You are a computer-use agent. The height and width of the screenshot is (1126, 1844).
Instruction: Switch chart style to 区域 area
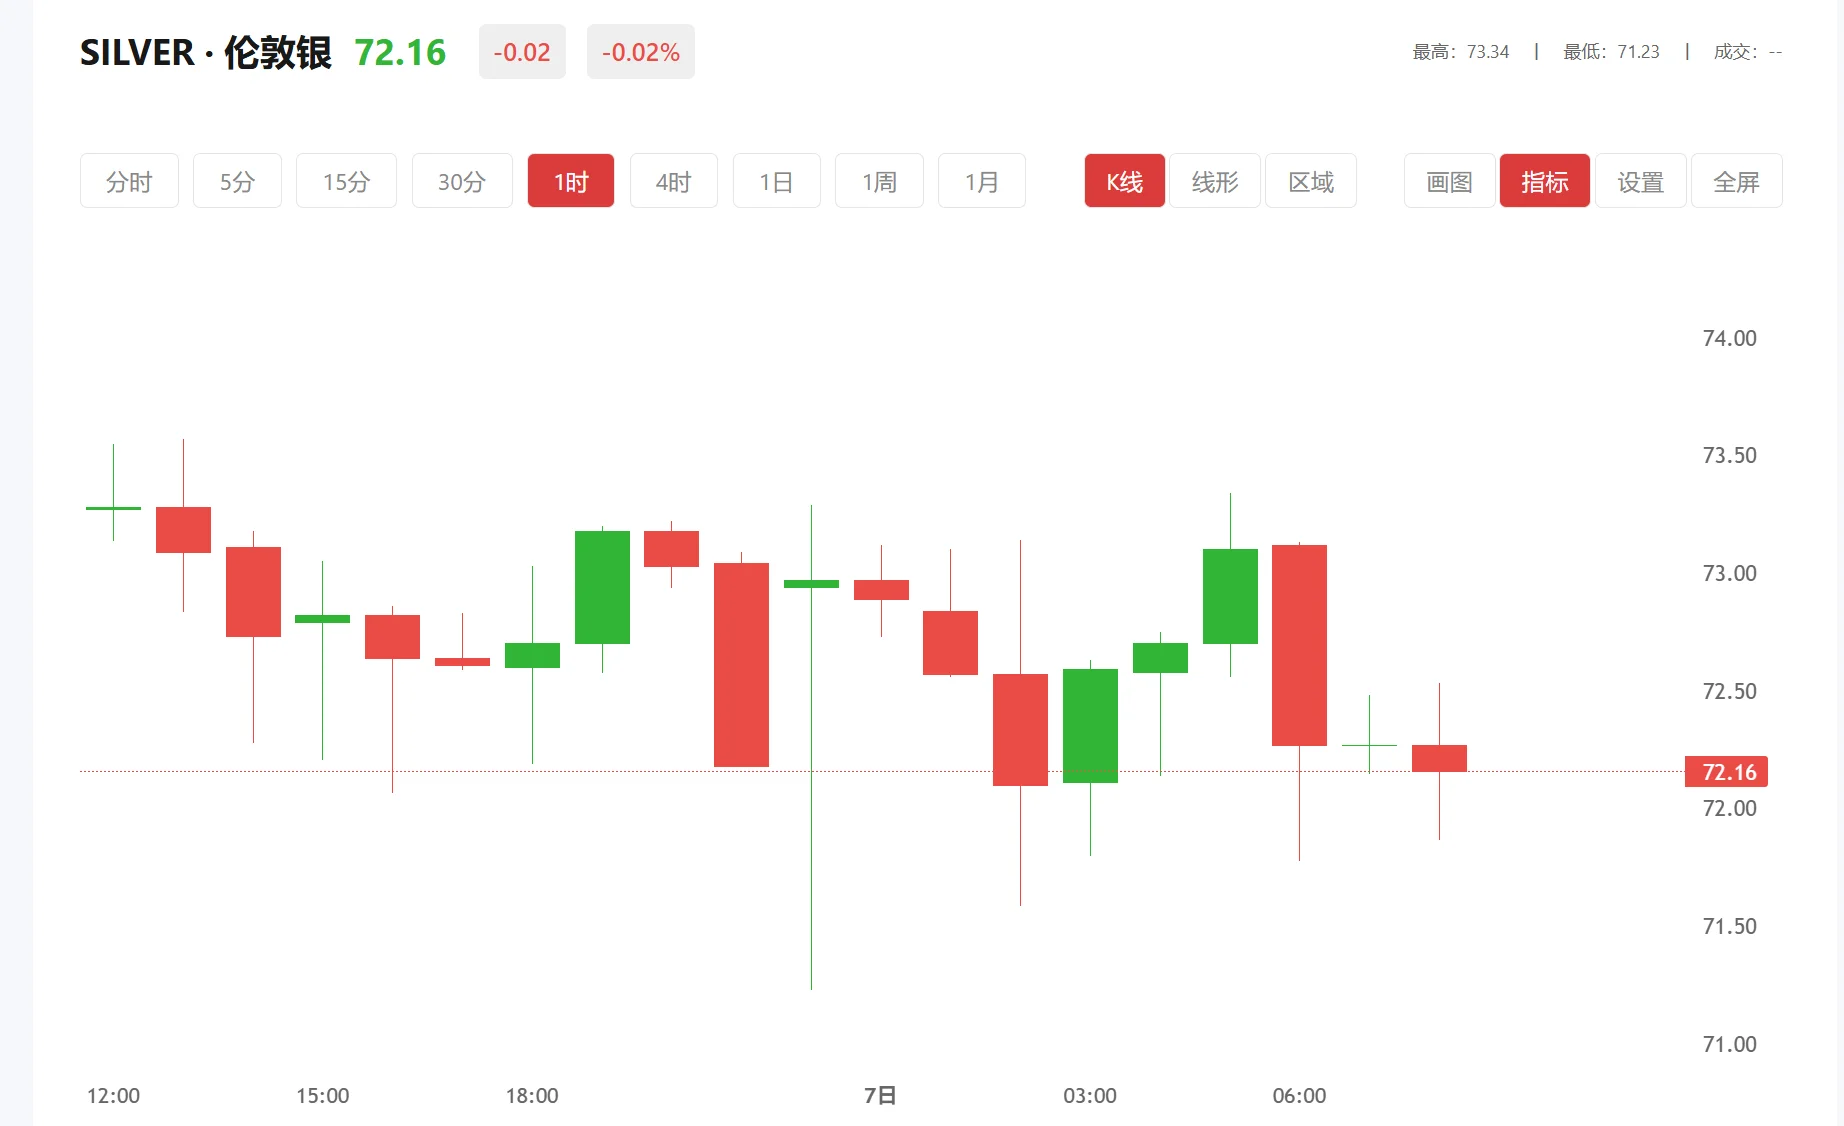point(1311,181)
